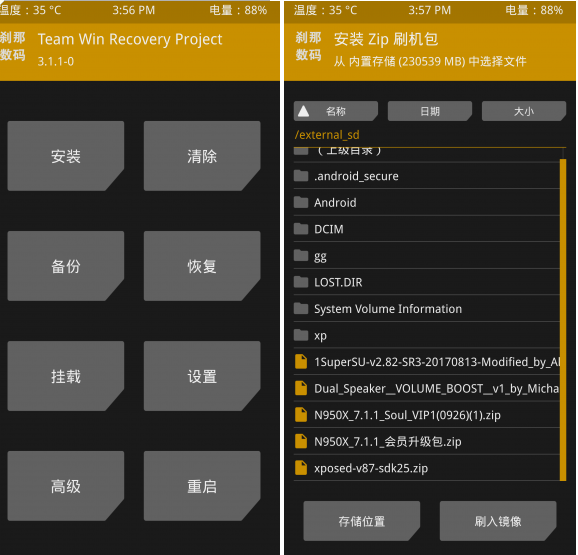Click the 3.1.1-0 version text
The height and width of the screenshot is (555, 578).
(x=56, y=61)
